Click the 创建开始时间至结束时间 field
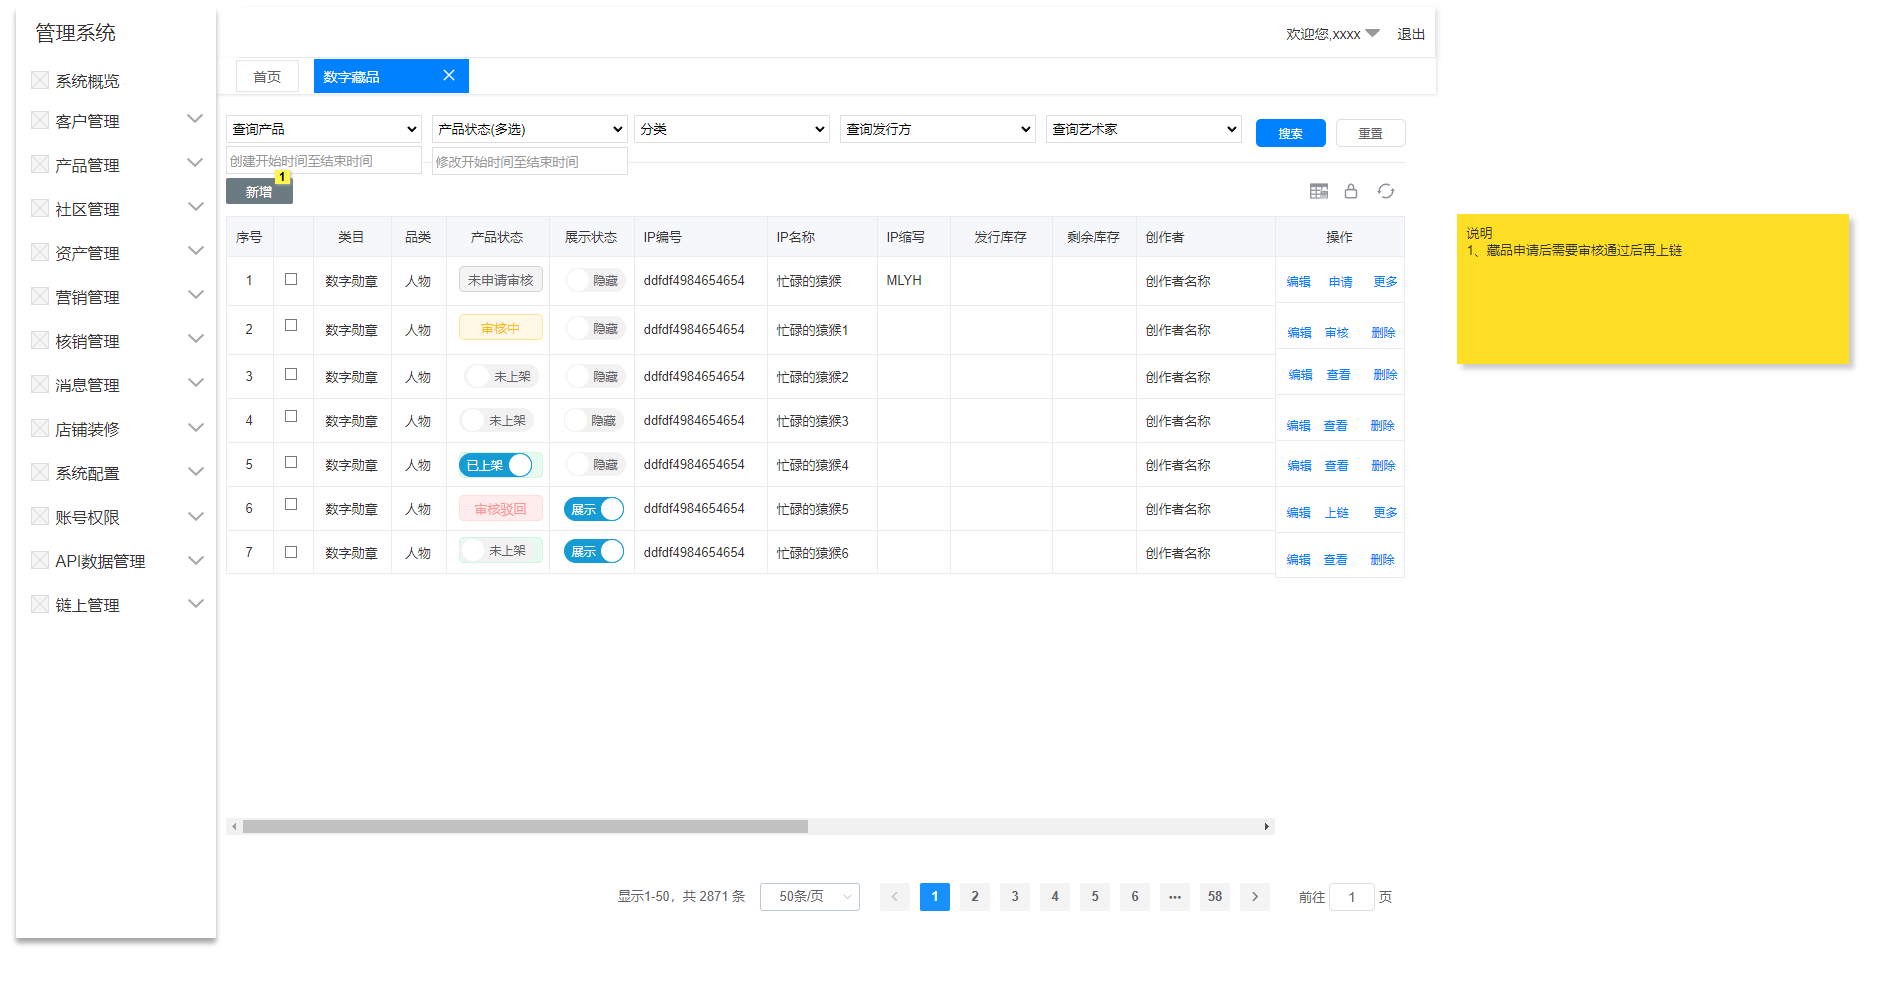This screenshot has height=997, width=1892. point(324,160)
